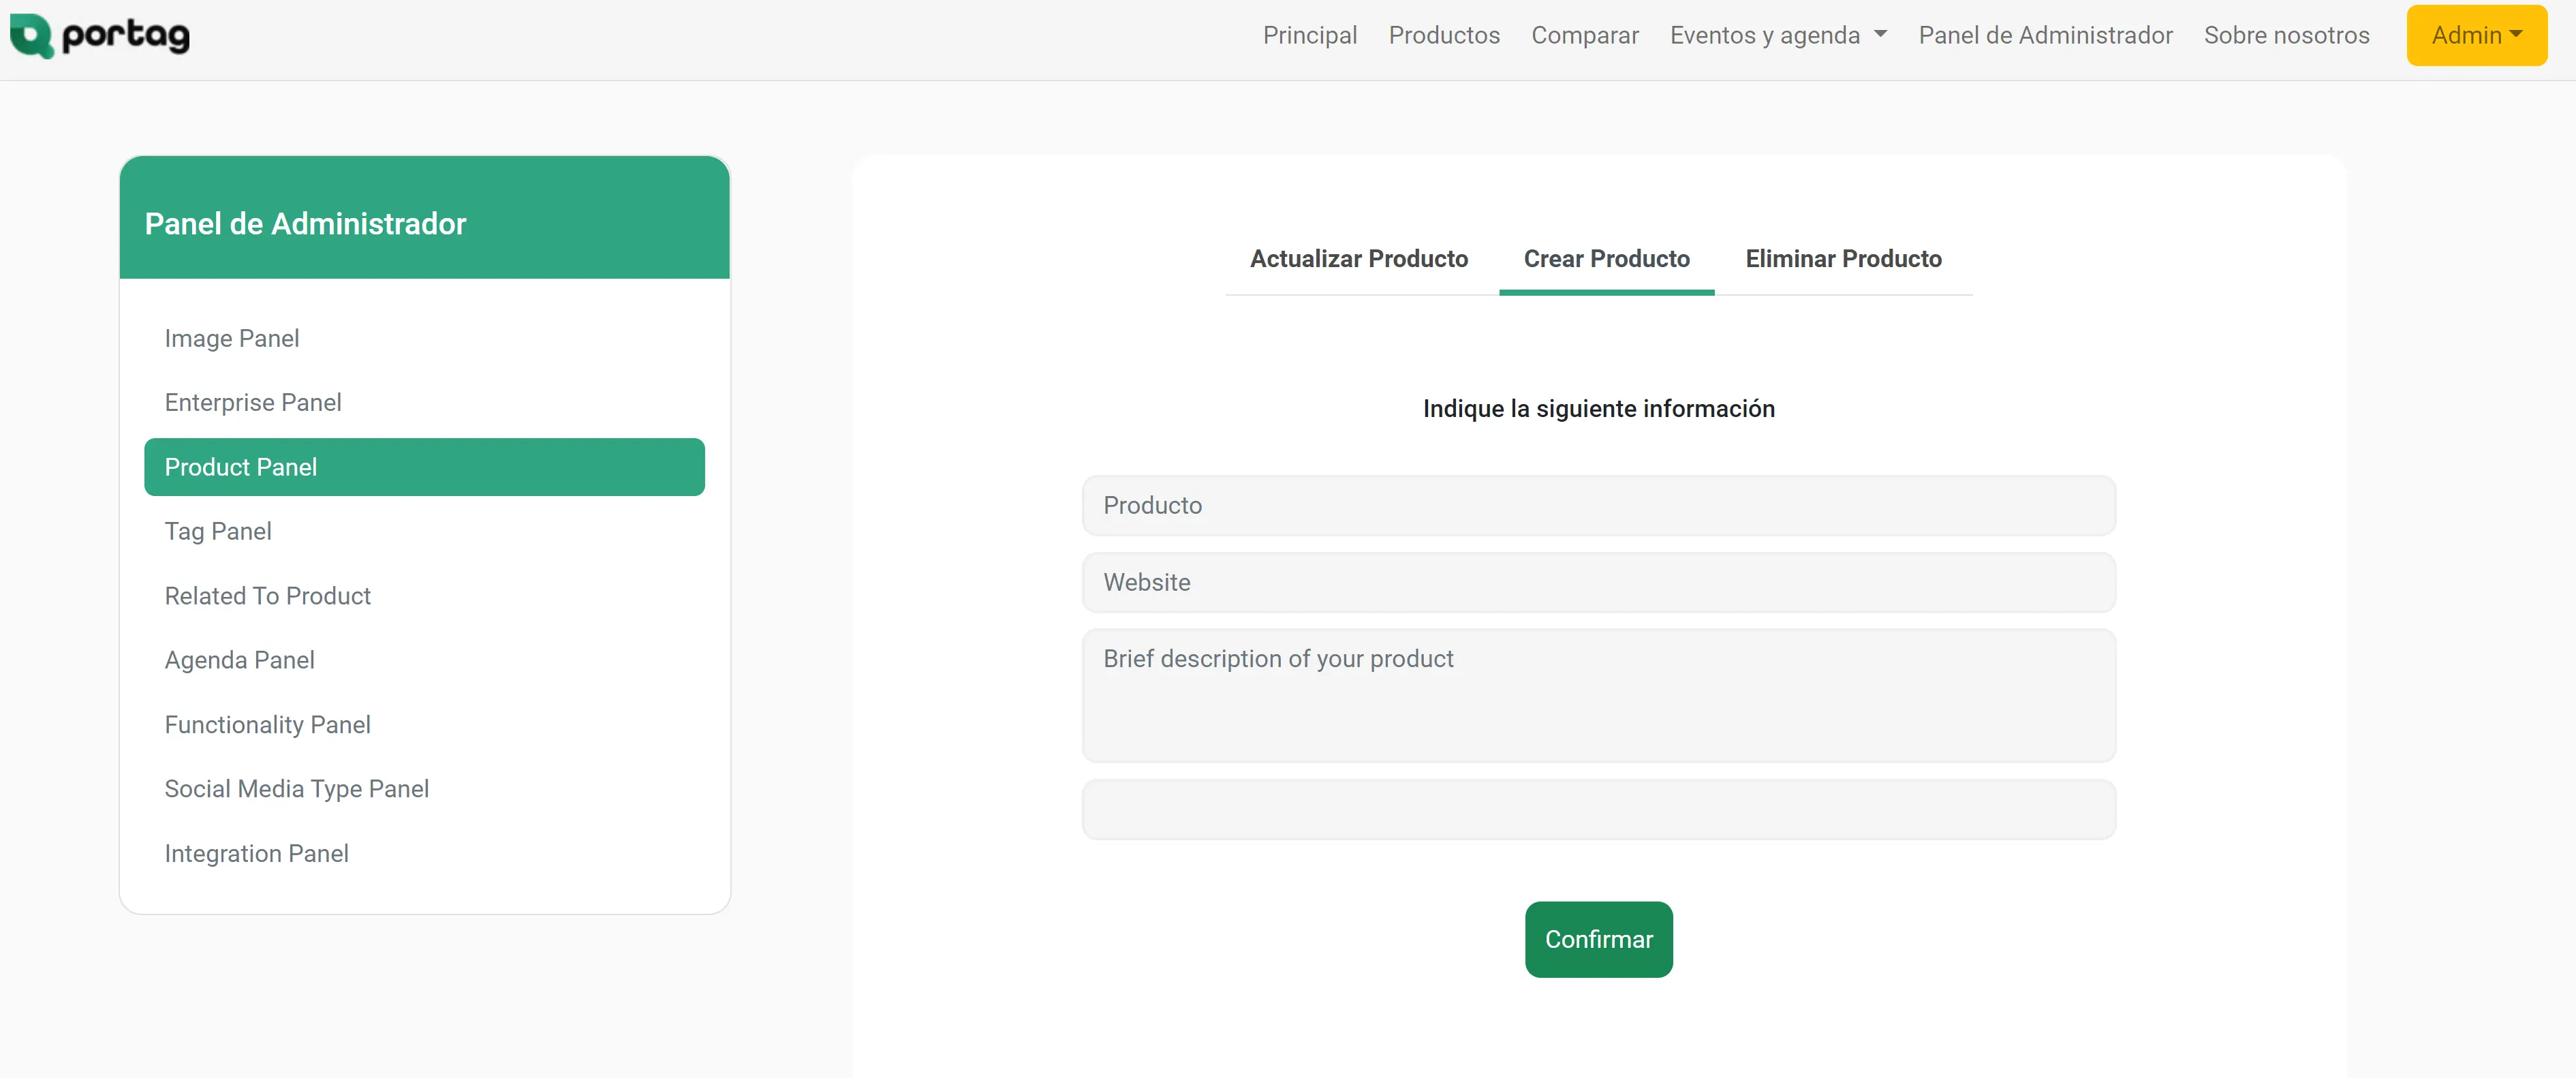Click the Website input field
This screenshot has height=1078, width=2576.
1598,582
